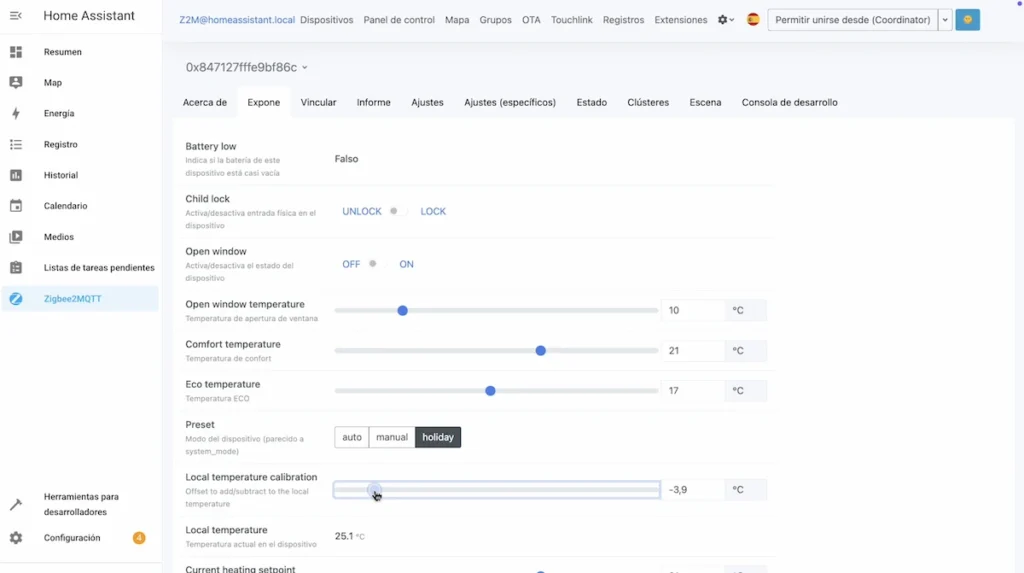Open the Map sidebar icon
The width and height of the screenshot is (1024, 573).
pos(16,82)
